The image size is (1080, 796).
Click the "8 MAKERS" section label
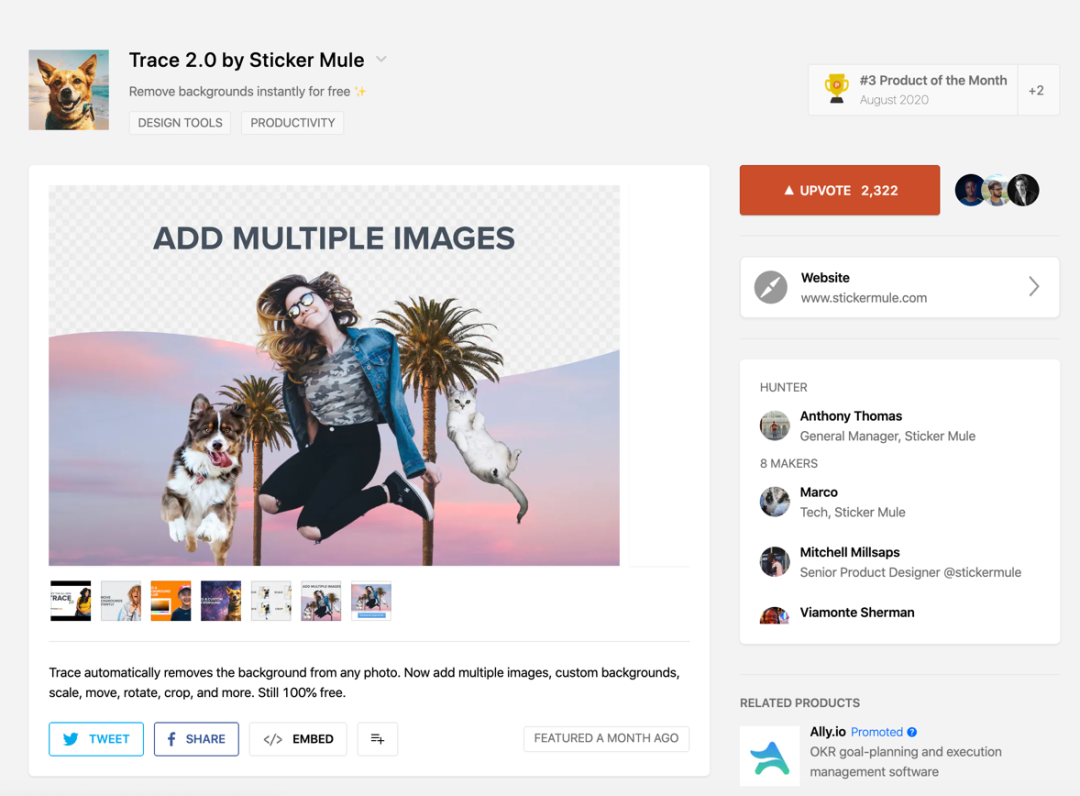(789, 463)
